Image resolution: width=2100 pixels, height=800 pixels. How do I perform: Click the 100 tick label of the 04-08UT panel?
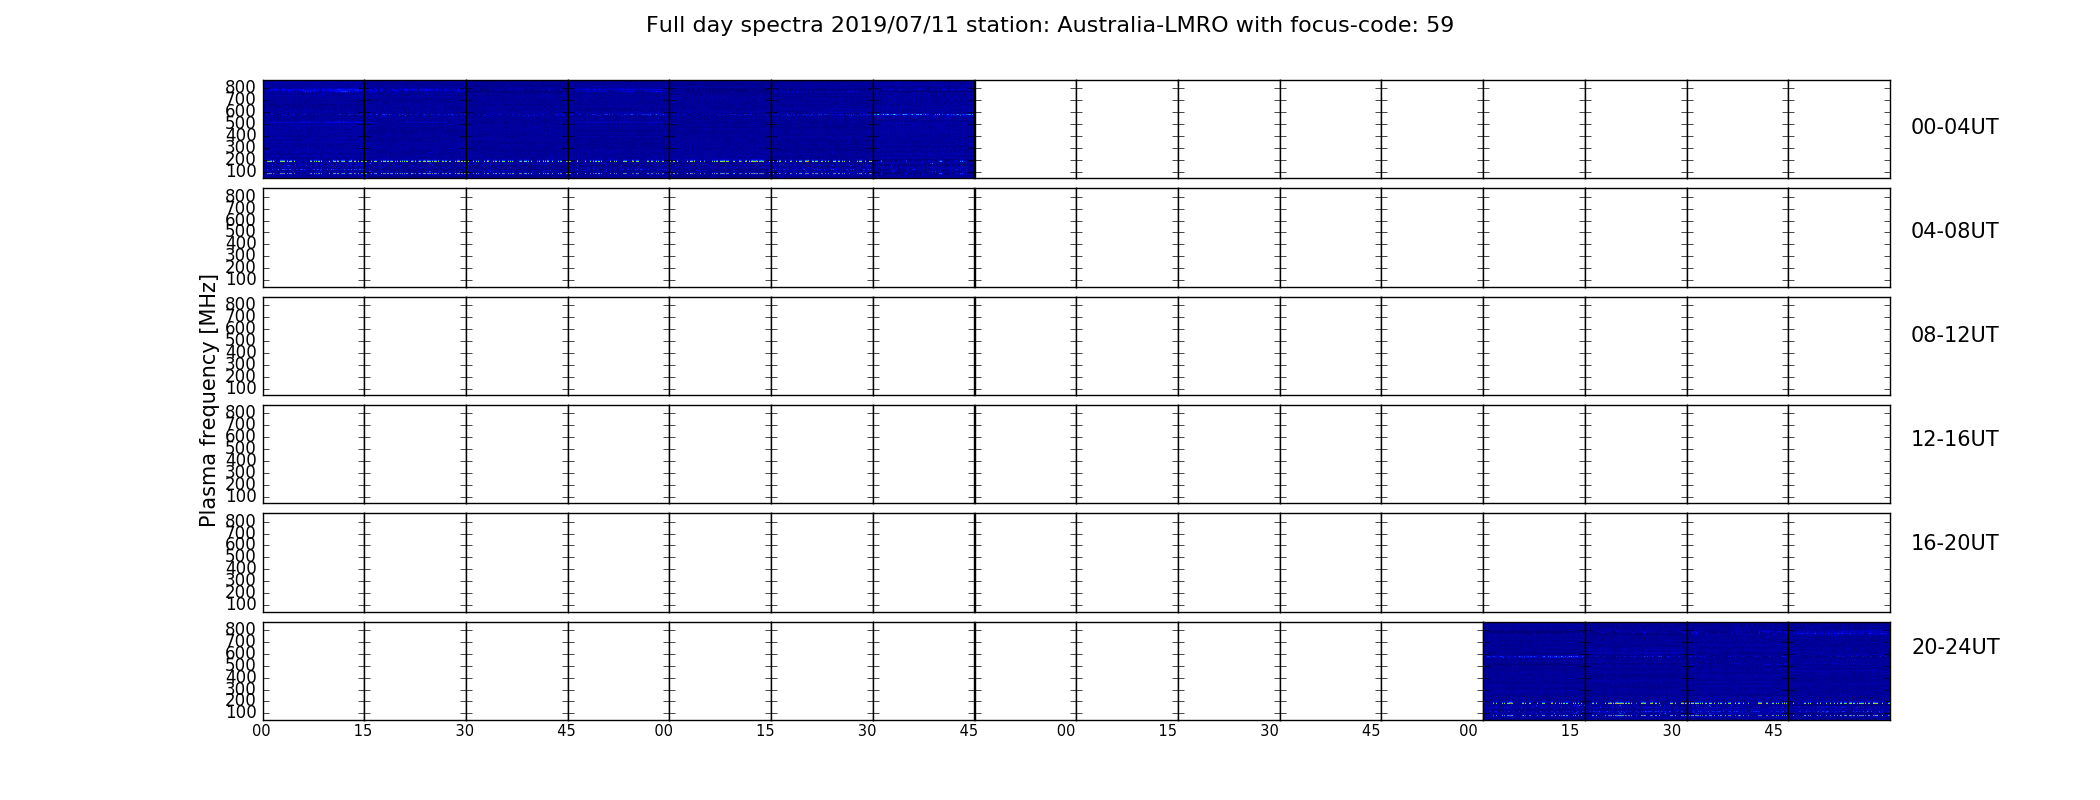pos(241,279)
